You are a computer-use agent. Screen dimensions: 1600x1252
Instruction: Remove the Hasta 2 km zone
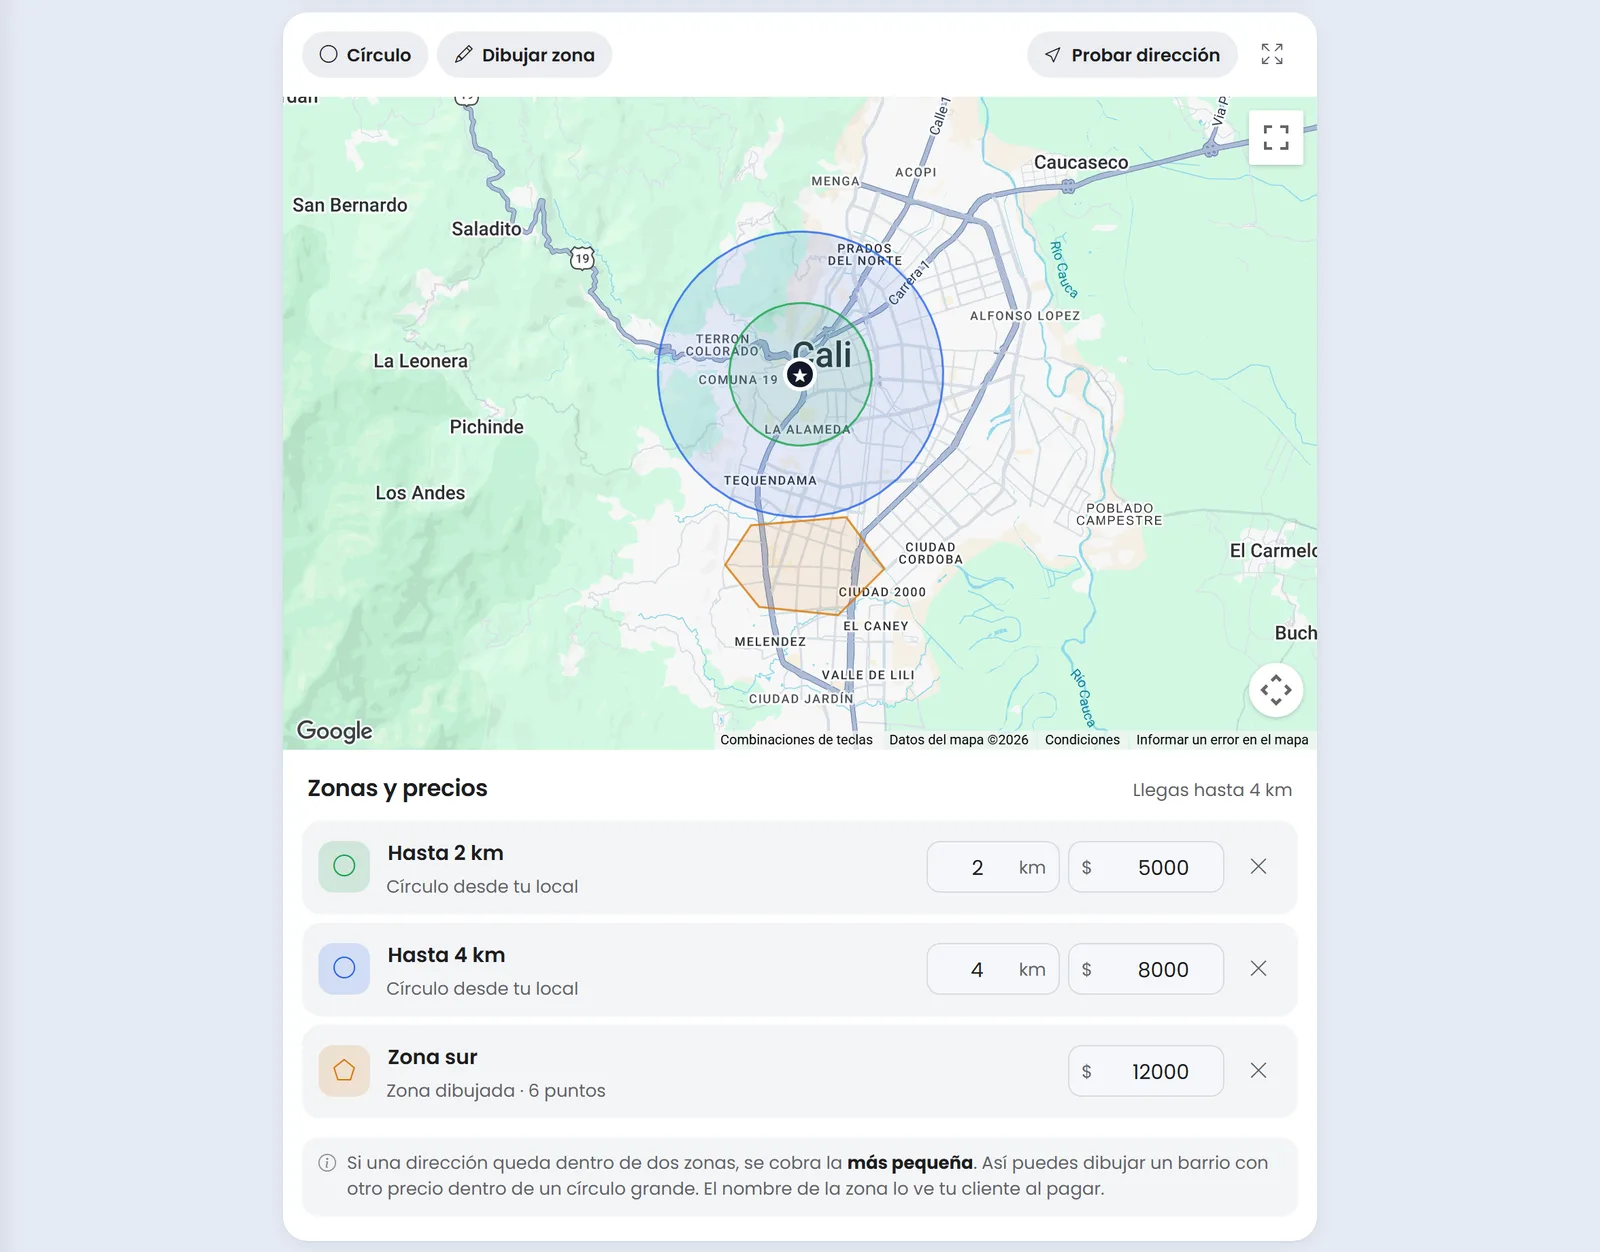(1258, 866)
